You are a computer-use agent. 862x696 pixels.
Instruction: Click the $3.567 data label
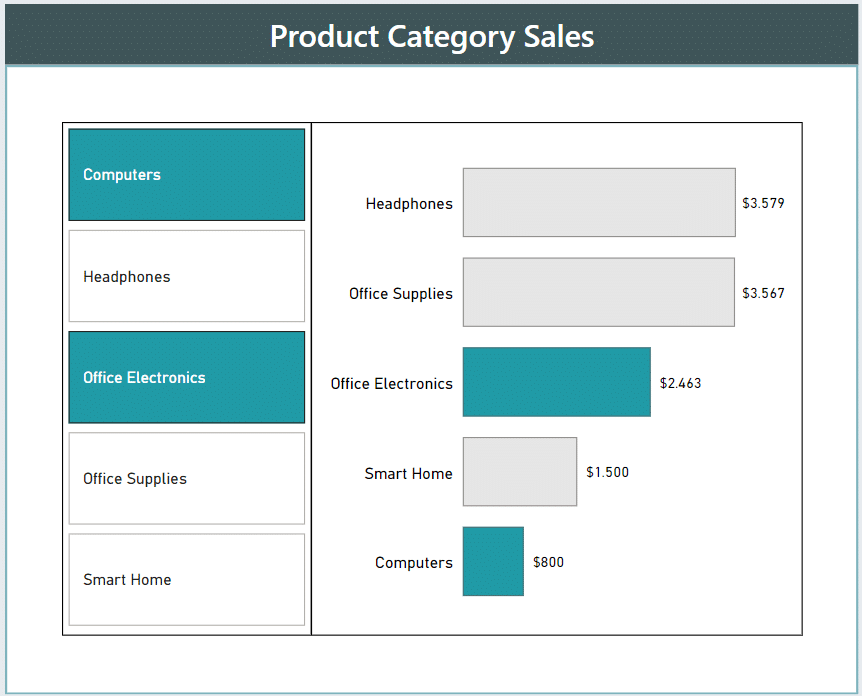[x=763, y=293]
